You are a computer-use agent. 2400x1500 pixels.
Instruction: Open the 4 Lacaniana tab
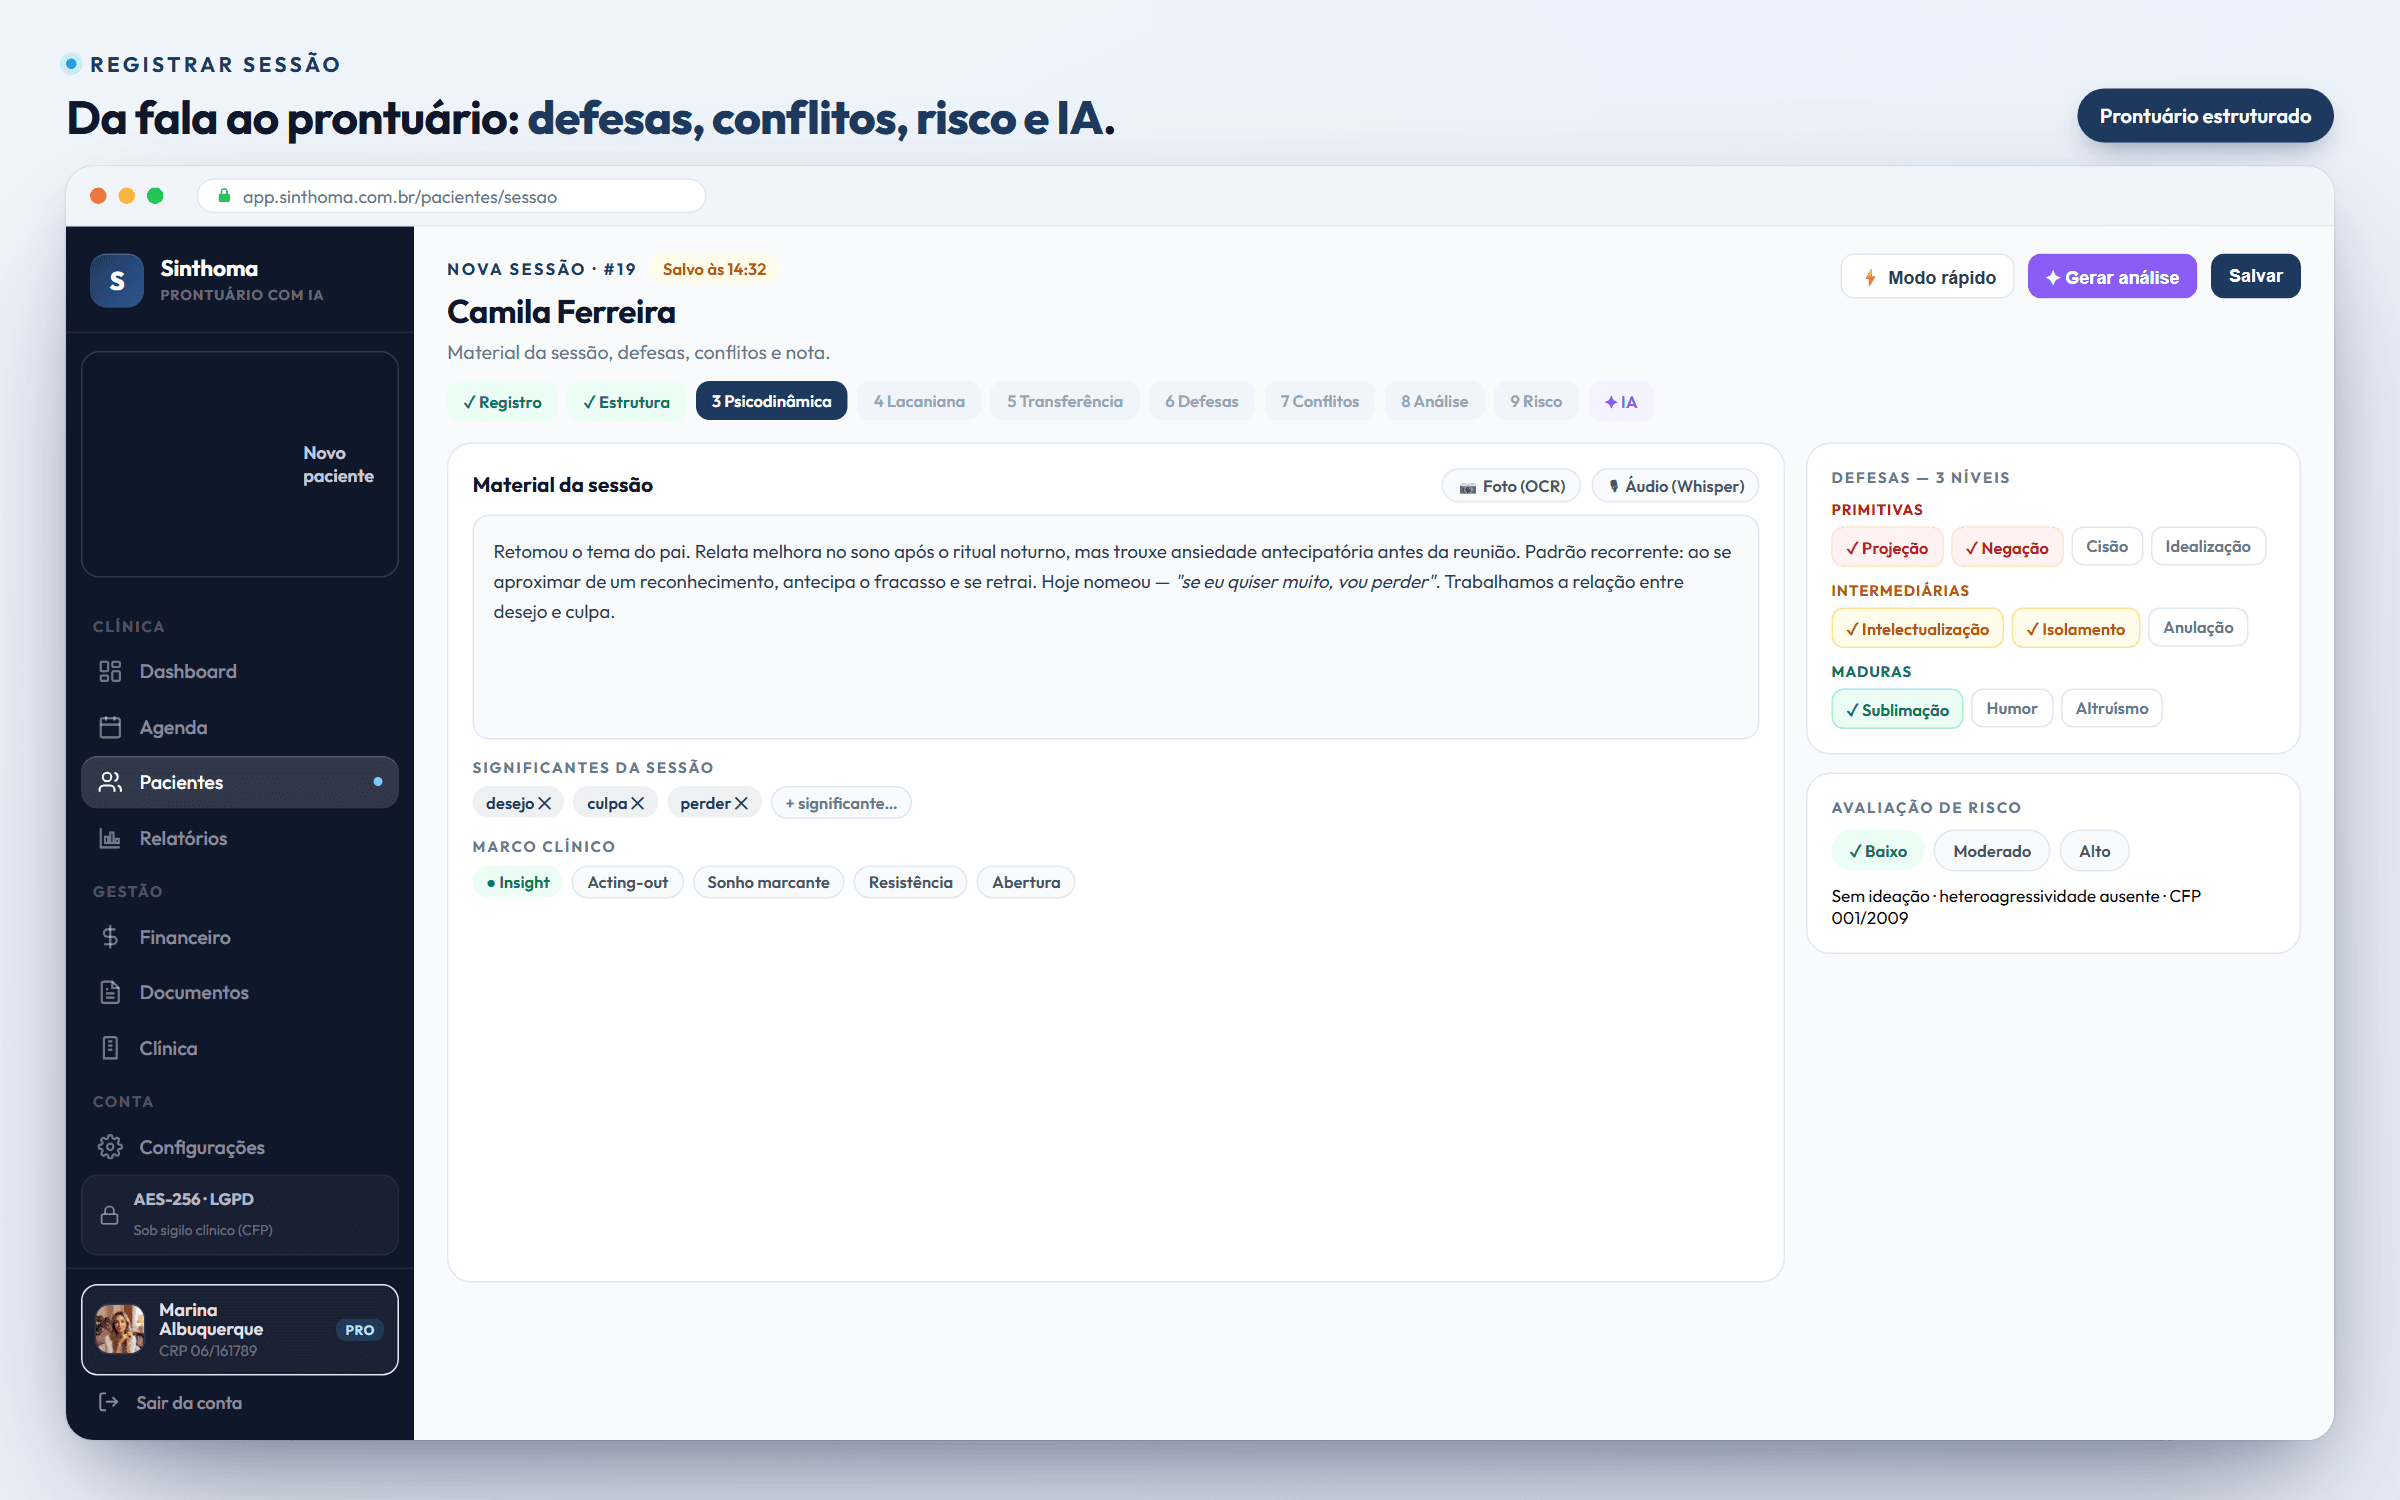tap(919, 401)
